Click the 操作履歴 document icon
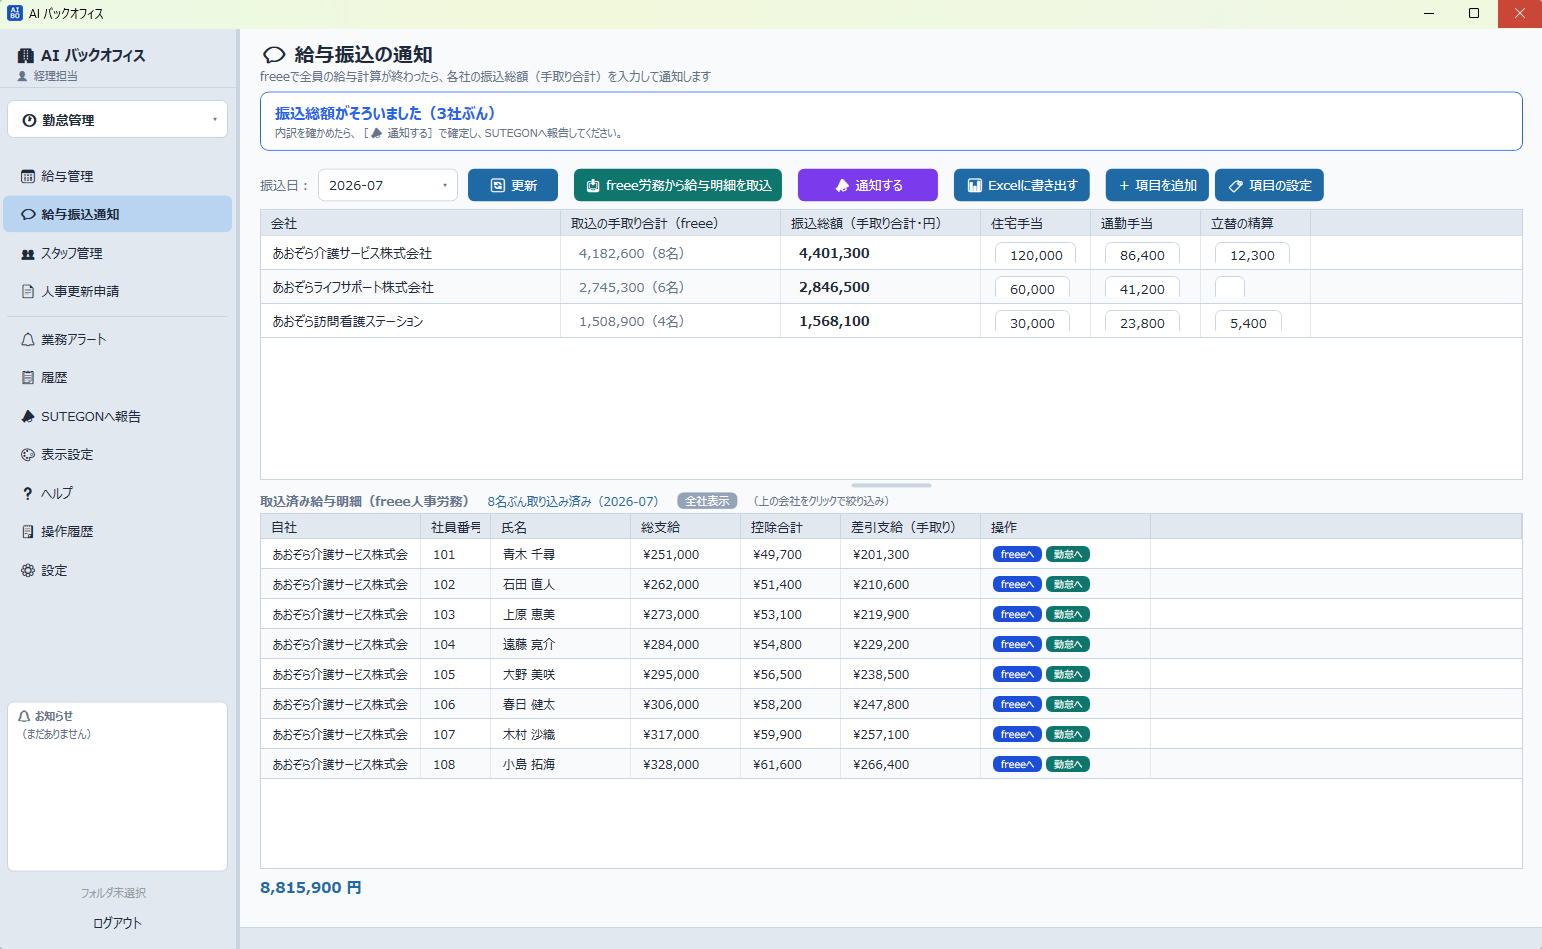This screenshot has height=949, width=1542. [x=28, y=532]
